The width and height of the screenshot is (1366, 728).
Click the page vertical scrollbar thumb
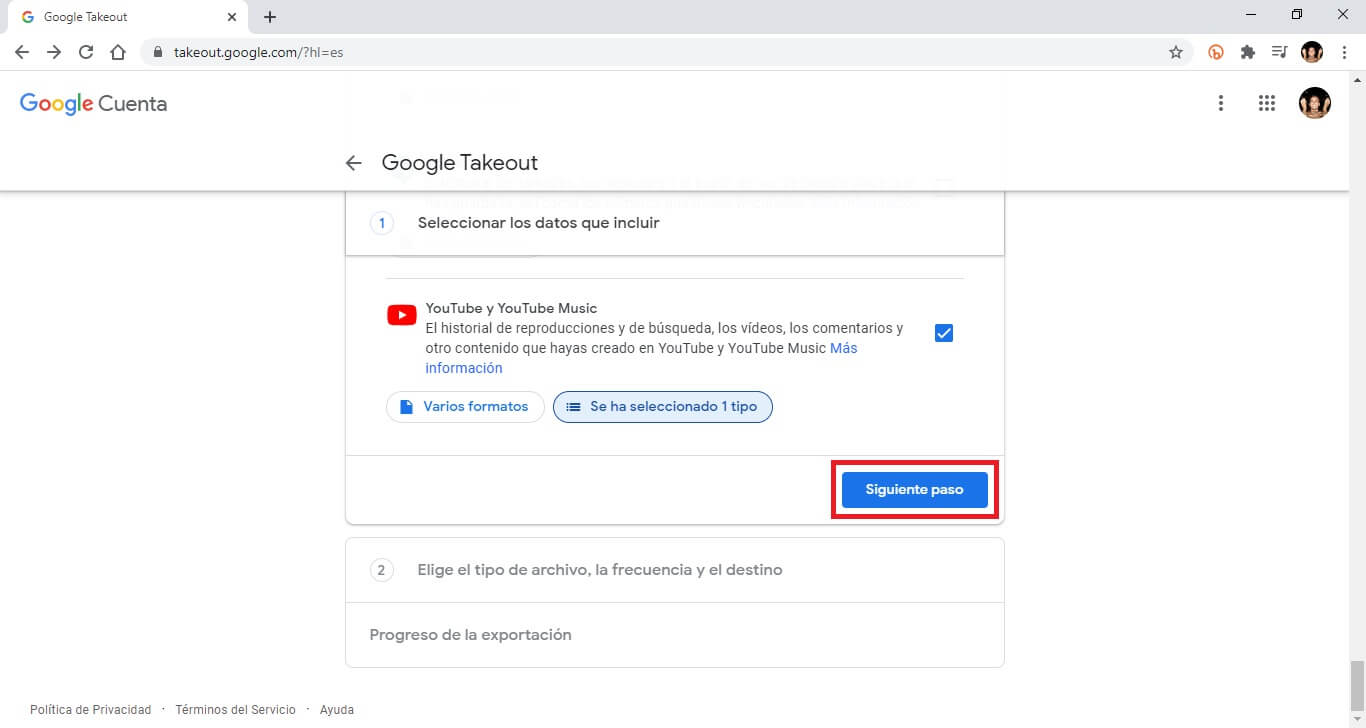(x=1357, y=685)
